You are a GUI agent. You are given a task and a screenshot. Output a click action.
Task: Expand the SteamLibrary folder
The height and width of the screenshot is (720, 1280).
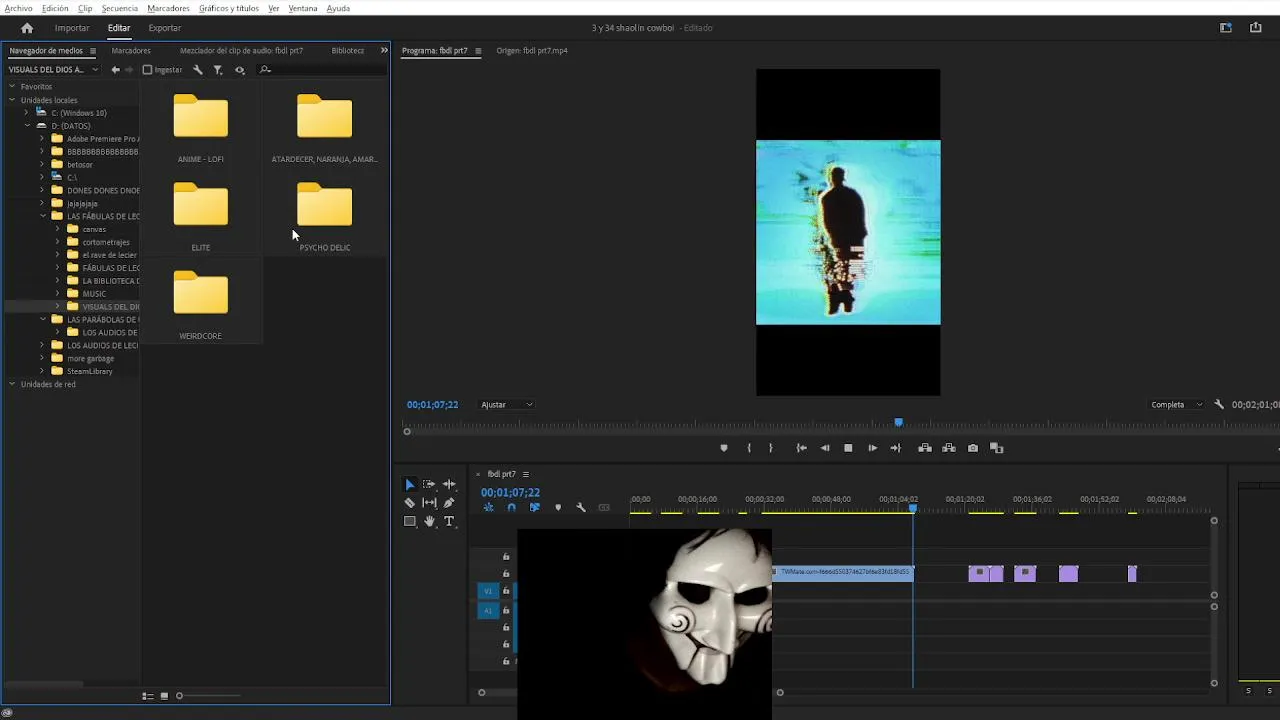(42, 371)
